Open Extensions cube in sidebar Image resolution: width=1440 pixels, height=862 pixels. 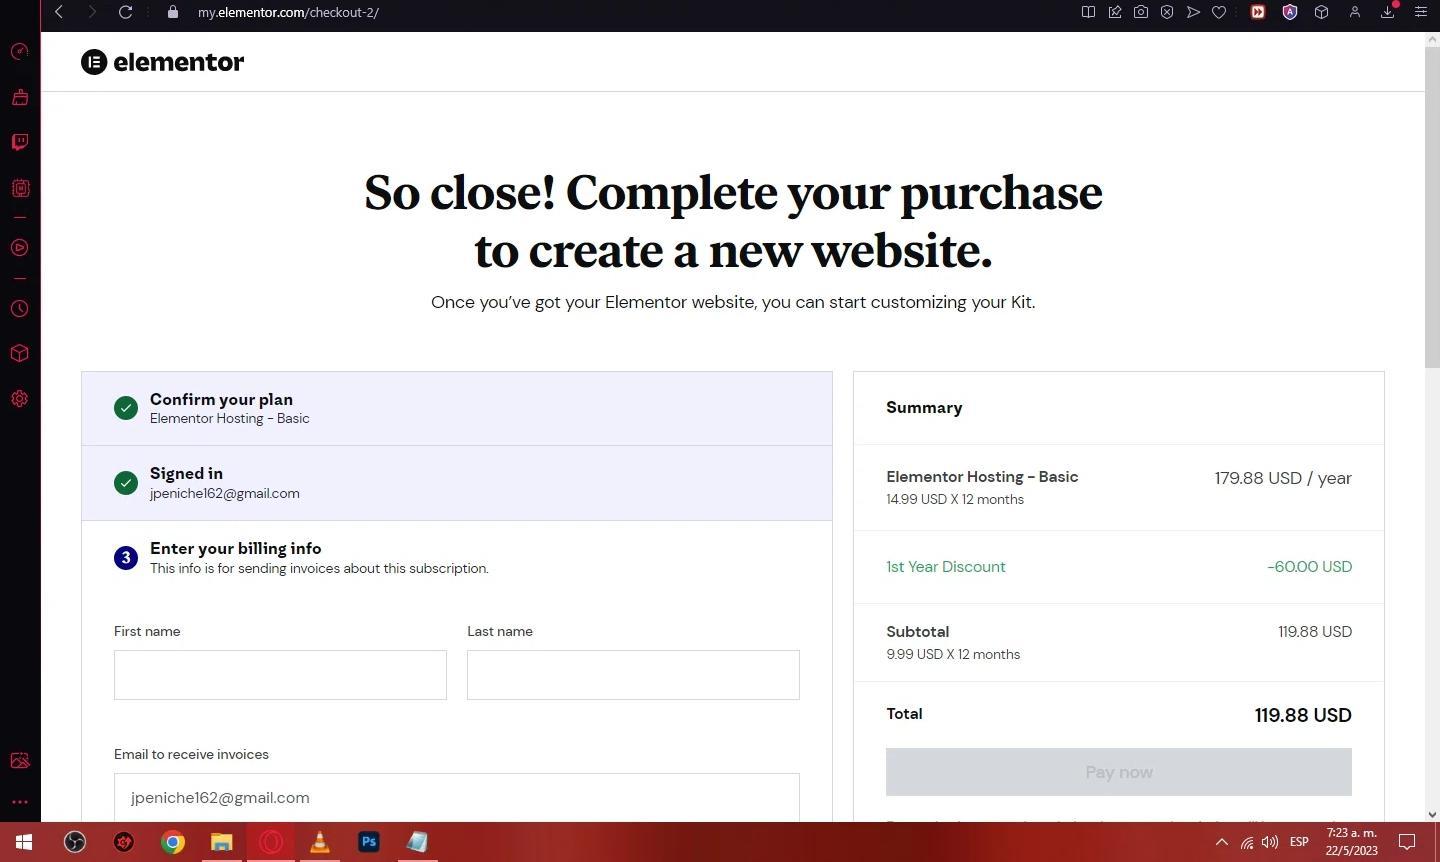[19, 354]
